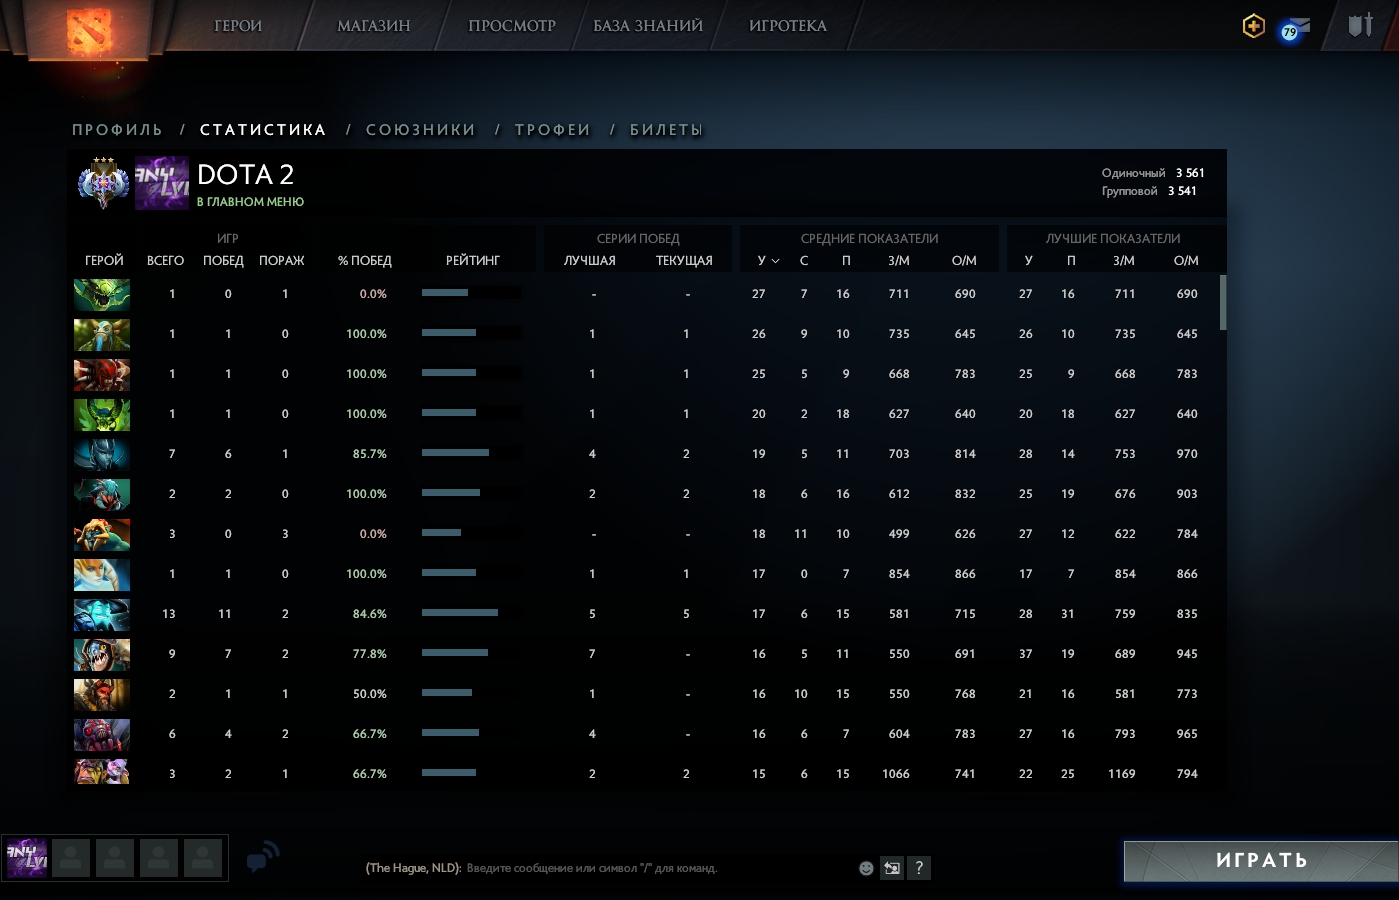The width and height of the screenshot is (1399, 900).
Task: Click the chat channel switch icon
Action: pos(892,868)
